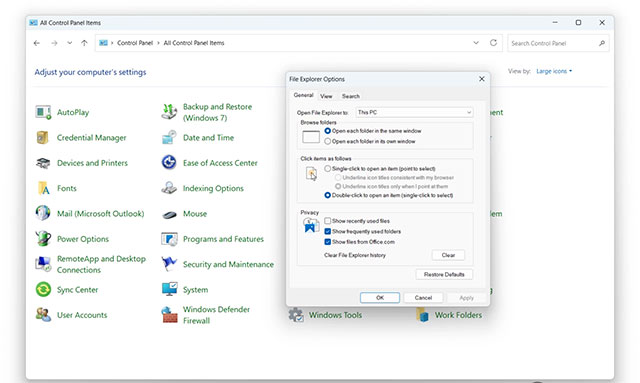Open the AutoPlay icon
This screenshot has height=383, width=640.
coord(43,112)
